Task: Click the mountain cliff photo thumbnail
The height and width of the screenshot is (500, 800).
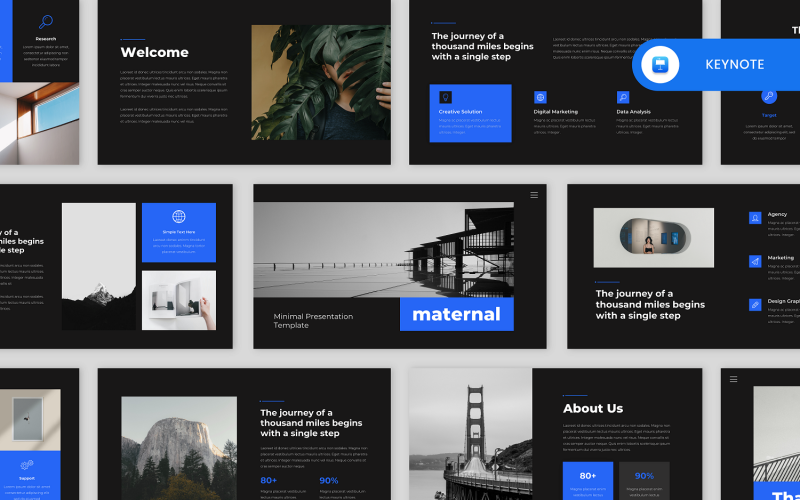Action: (x=179, y=448)
